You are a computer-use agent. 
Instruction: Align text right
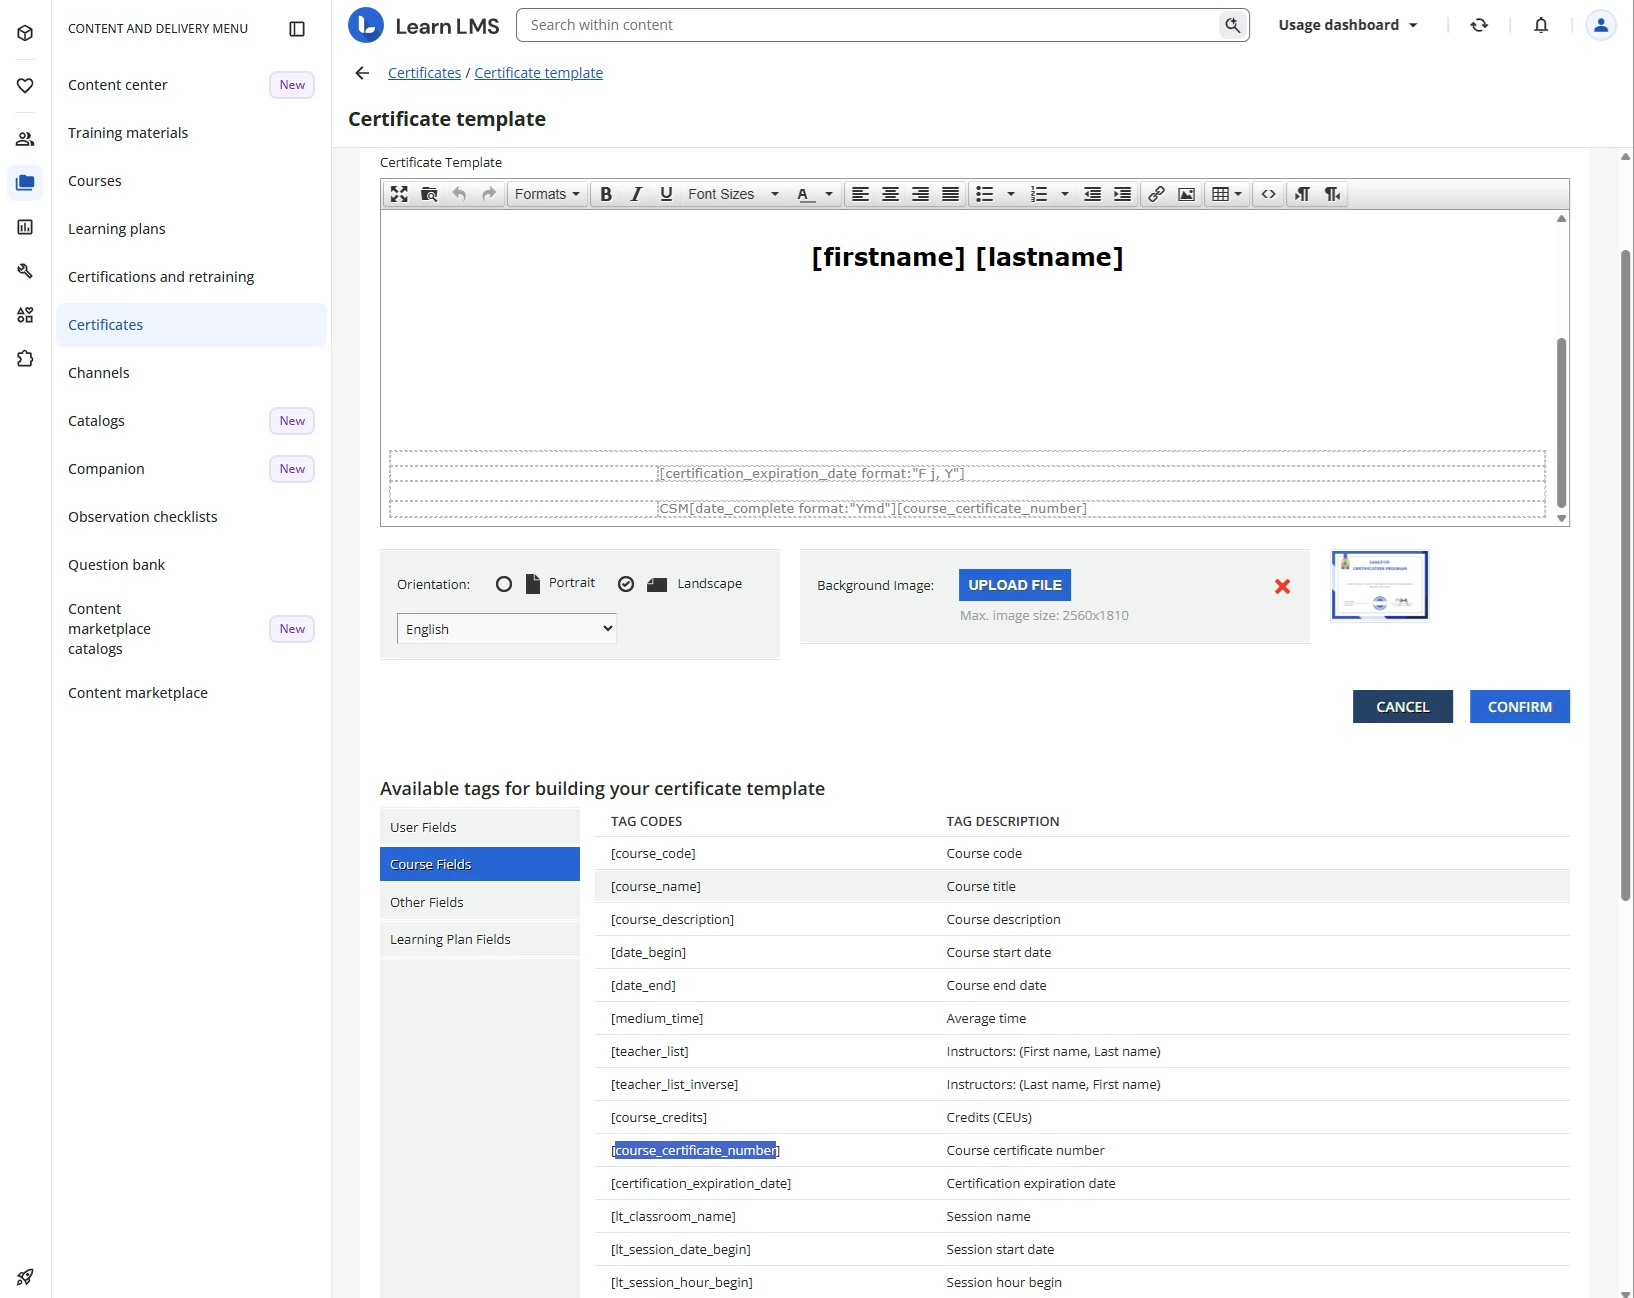pos(920,194)
